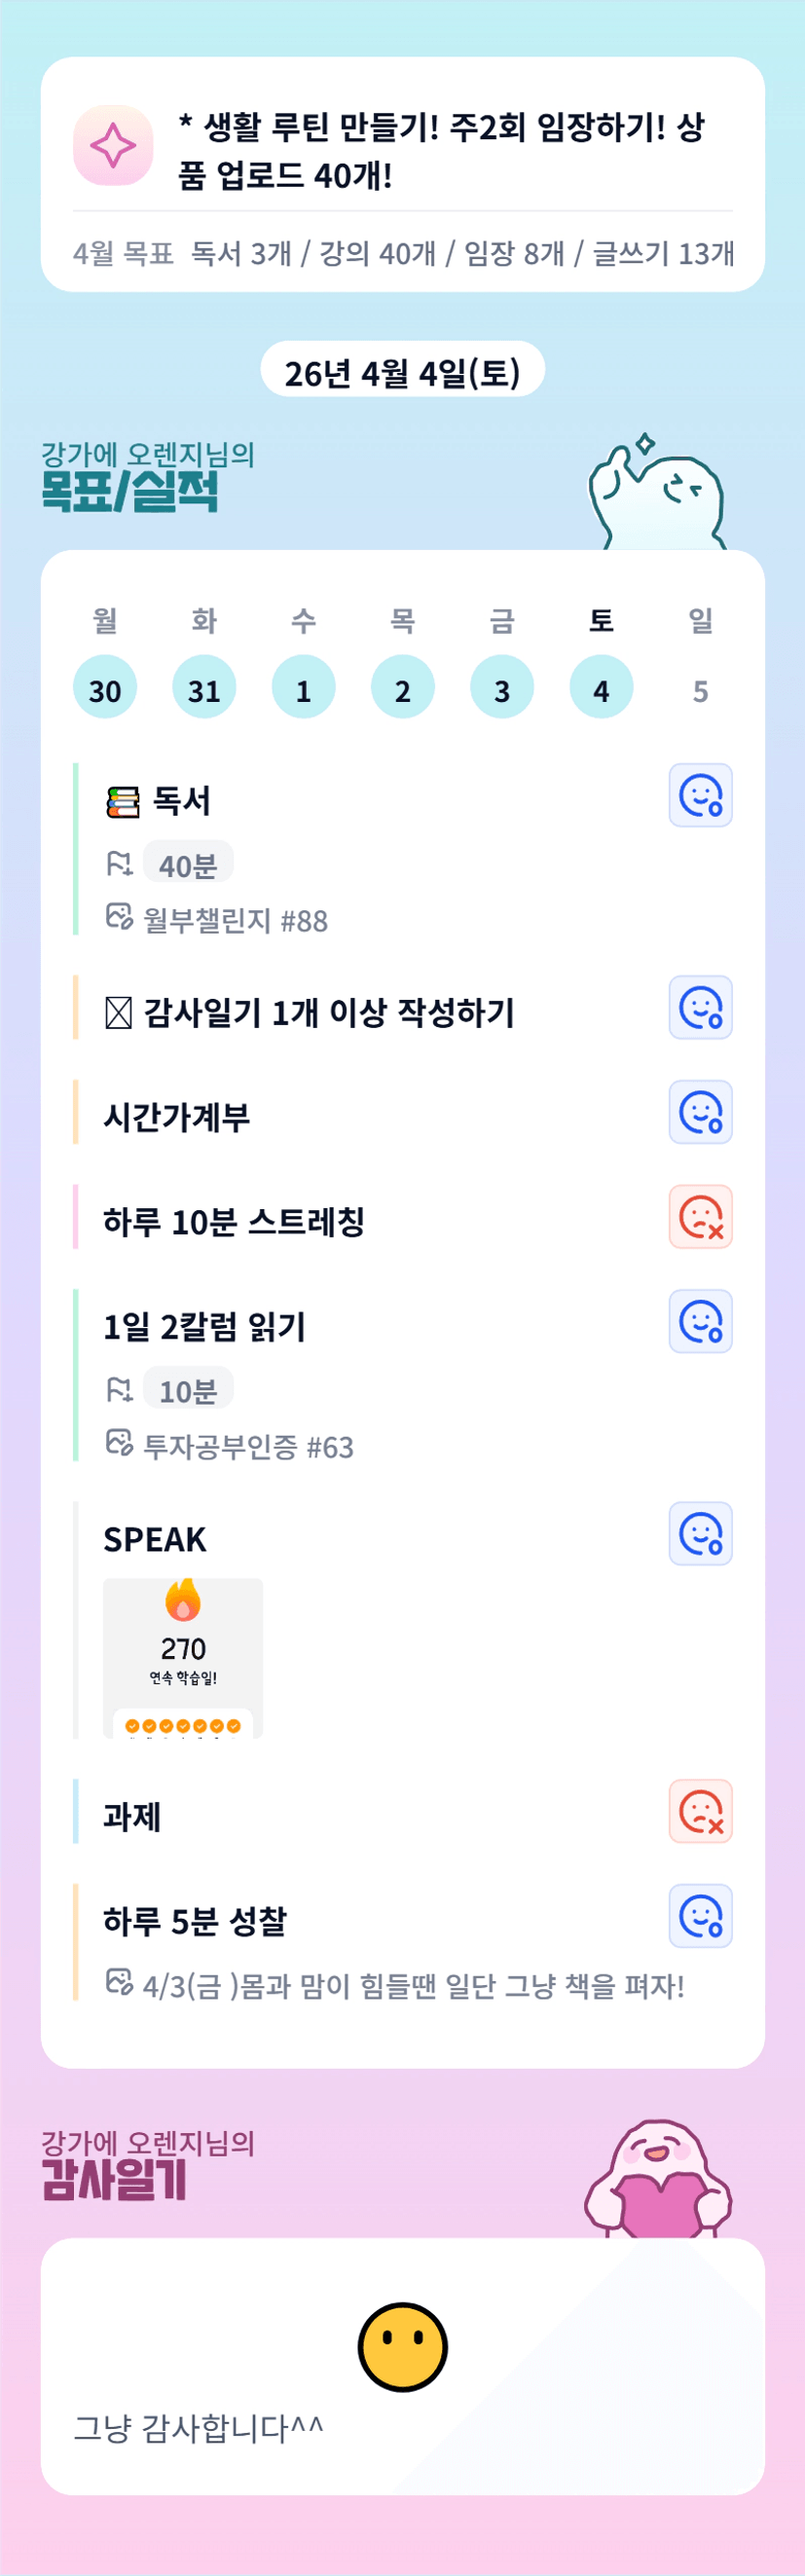Image resolution: width=805 pixels, height=2576 pixels.
Task: Click the flag icon beside 40분
Action: click(119, 863)
